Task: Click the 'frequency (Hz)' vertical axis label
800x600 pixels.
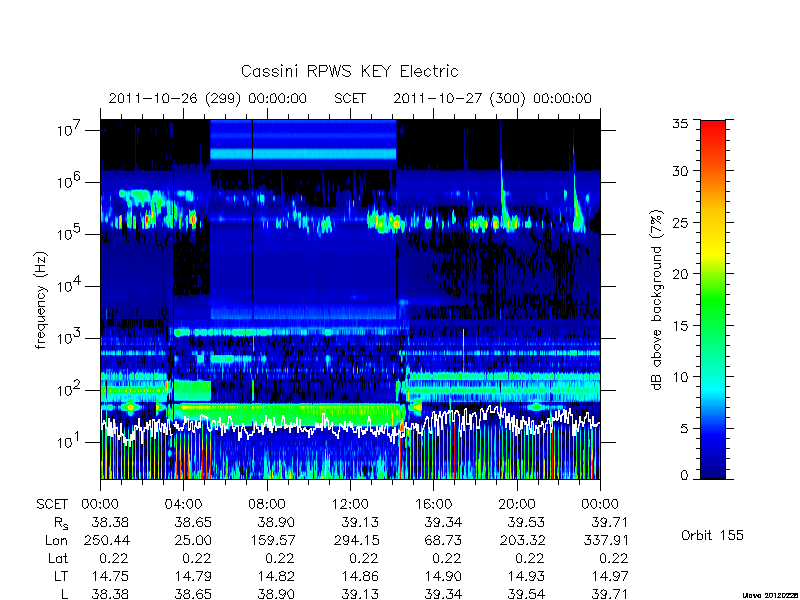Action: click(x=41, y=300)
